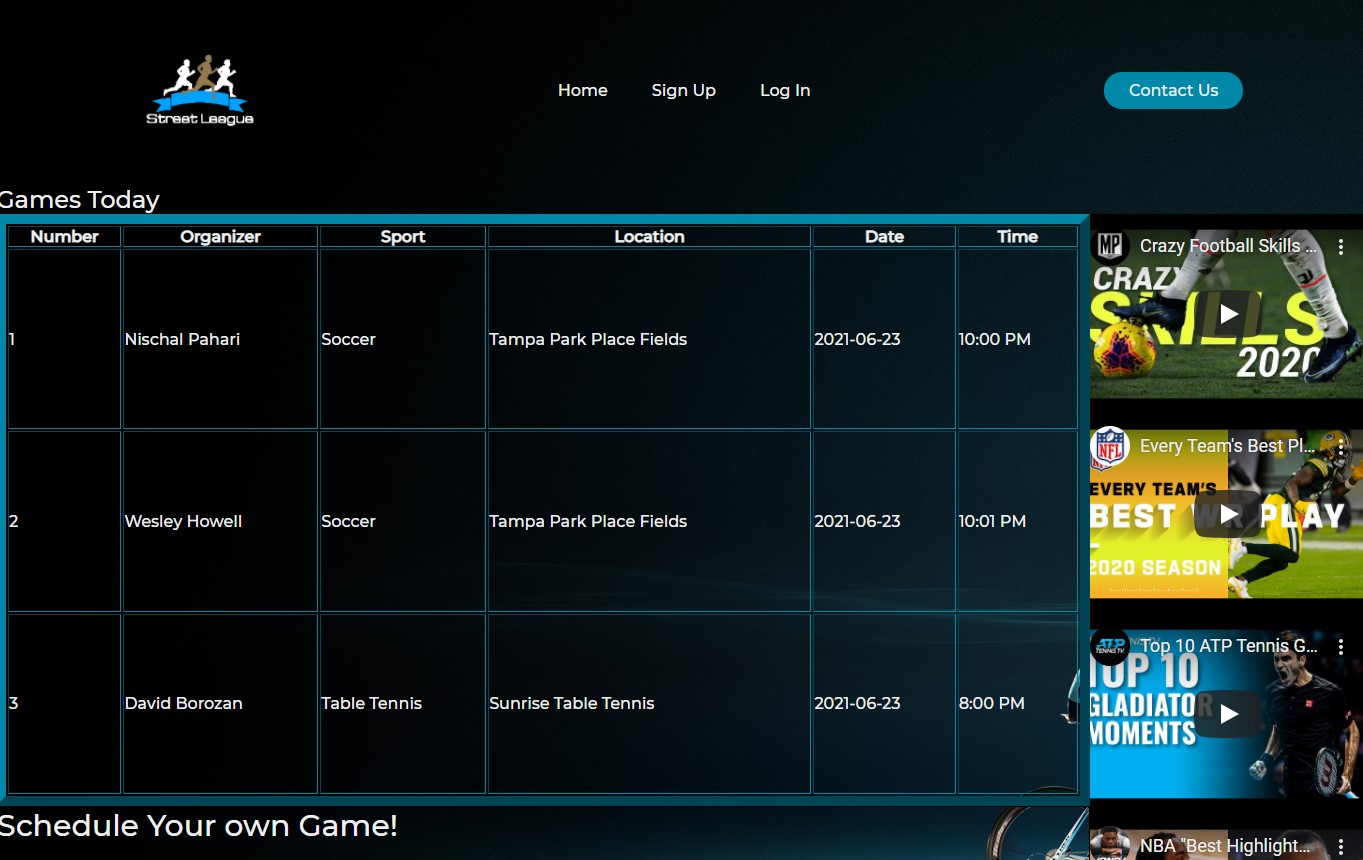Click the date in David Borozan's row
Screen dimensions: 1363x860
pos(884,703)
